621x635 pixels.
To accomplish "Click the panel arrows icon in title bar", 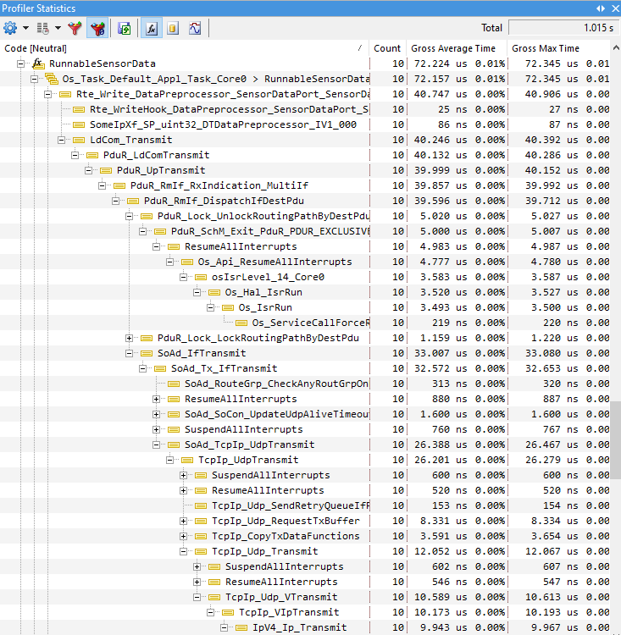I will (601, 8).
